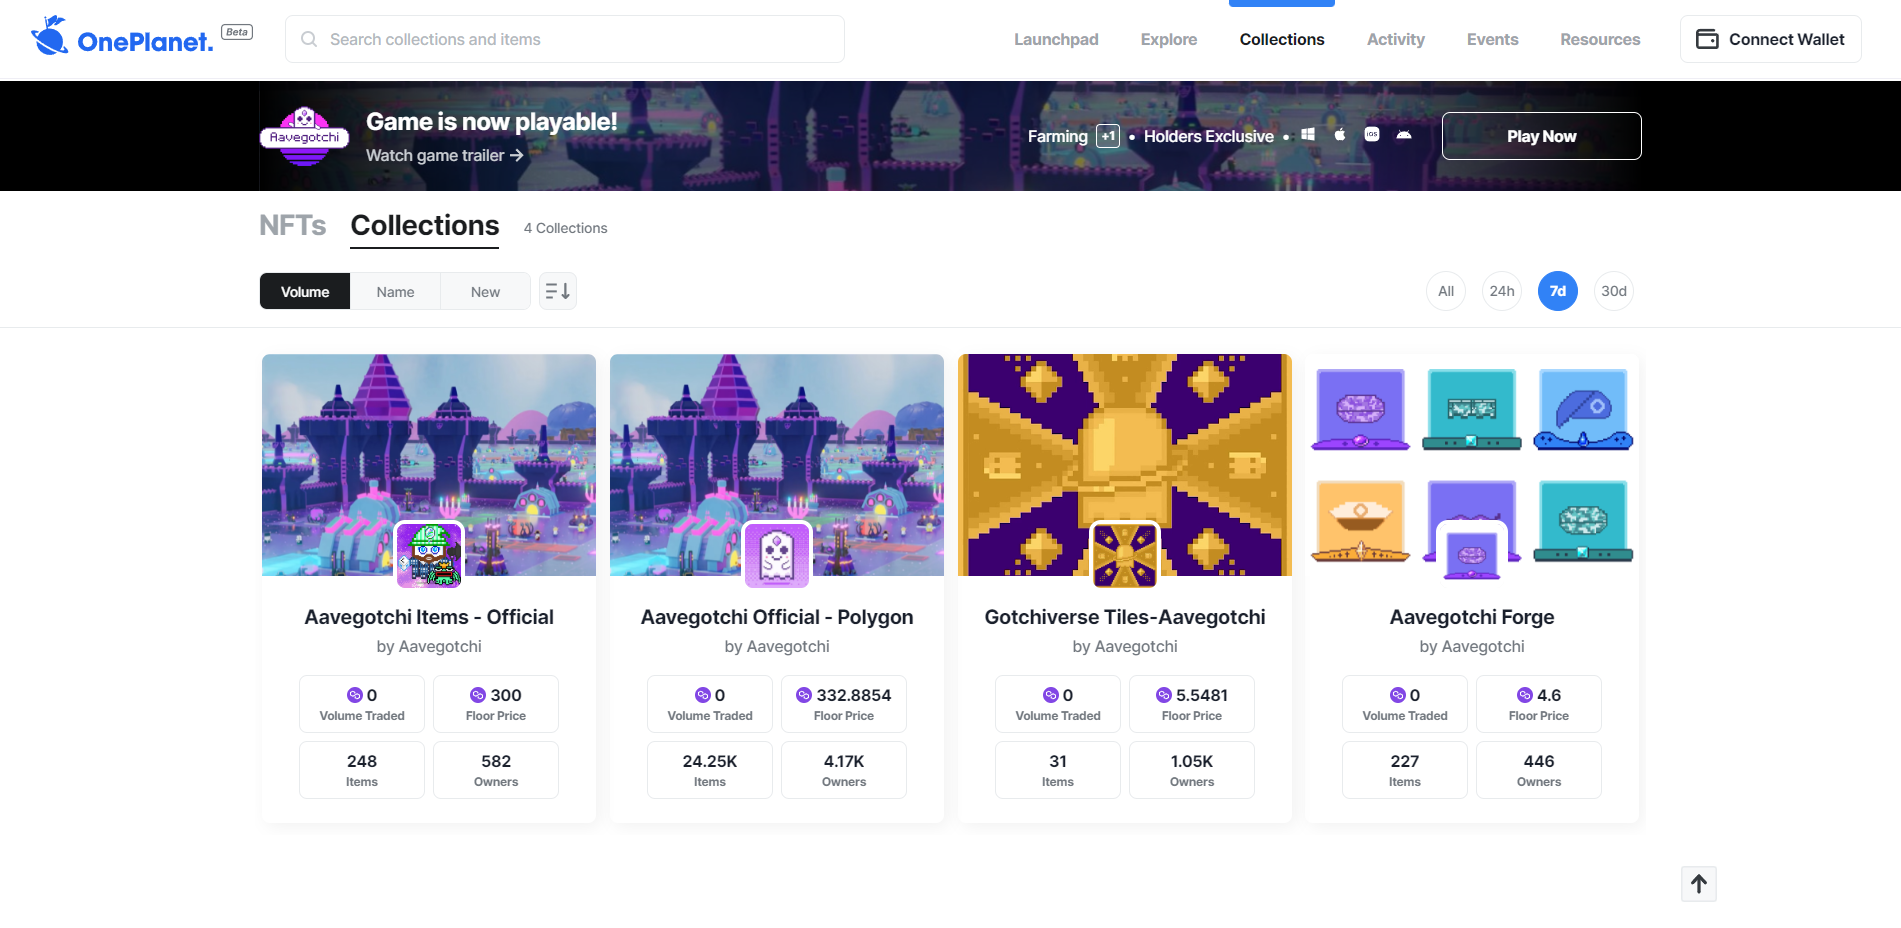This screenshot has height=928, width=1901.
Task: Open the Explore menu item
Action: click(x=1169, y=39)
